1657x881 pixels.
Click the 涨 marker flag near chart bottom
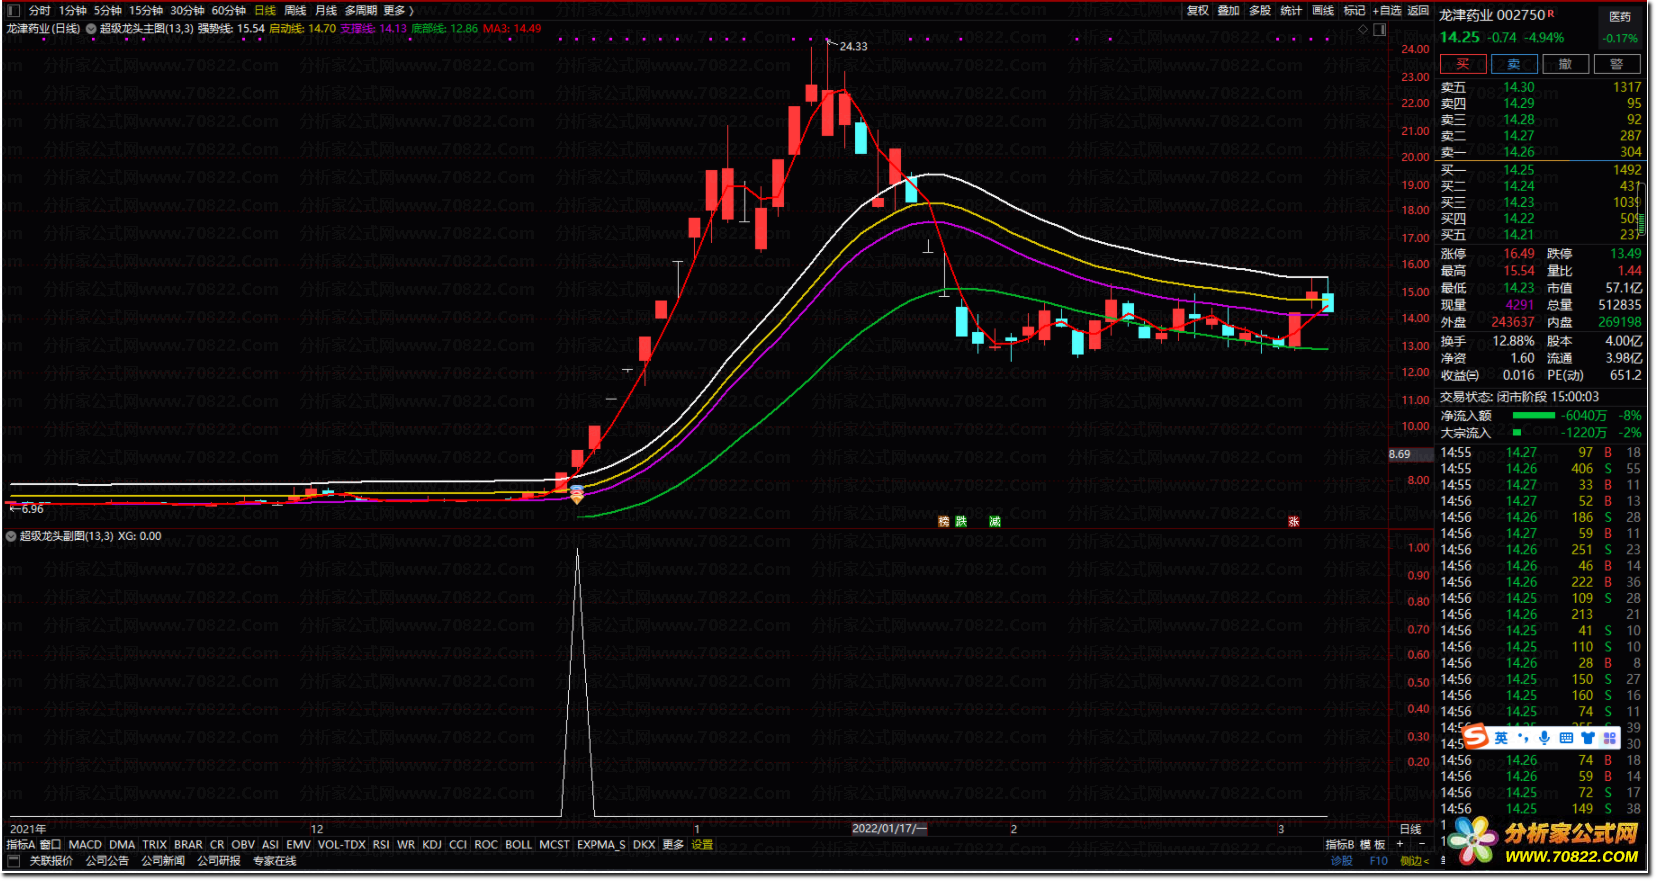[x=1294, y=522]
